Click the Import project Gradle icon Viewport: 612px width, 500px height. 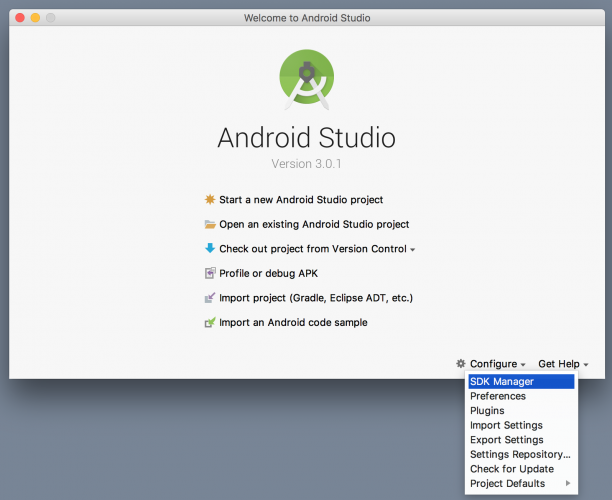pos(210,298)
